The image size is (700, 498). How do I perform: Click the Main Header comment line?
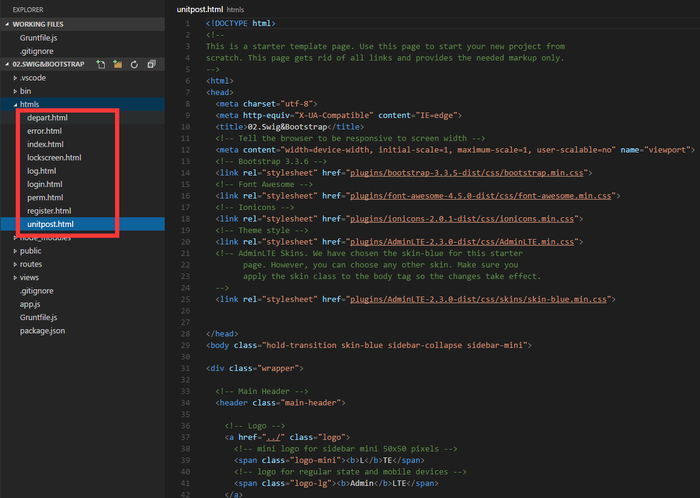[262, 391]
